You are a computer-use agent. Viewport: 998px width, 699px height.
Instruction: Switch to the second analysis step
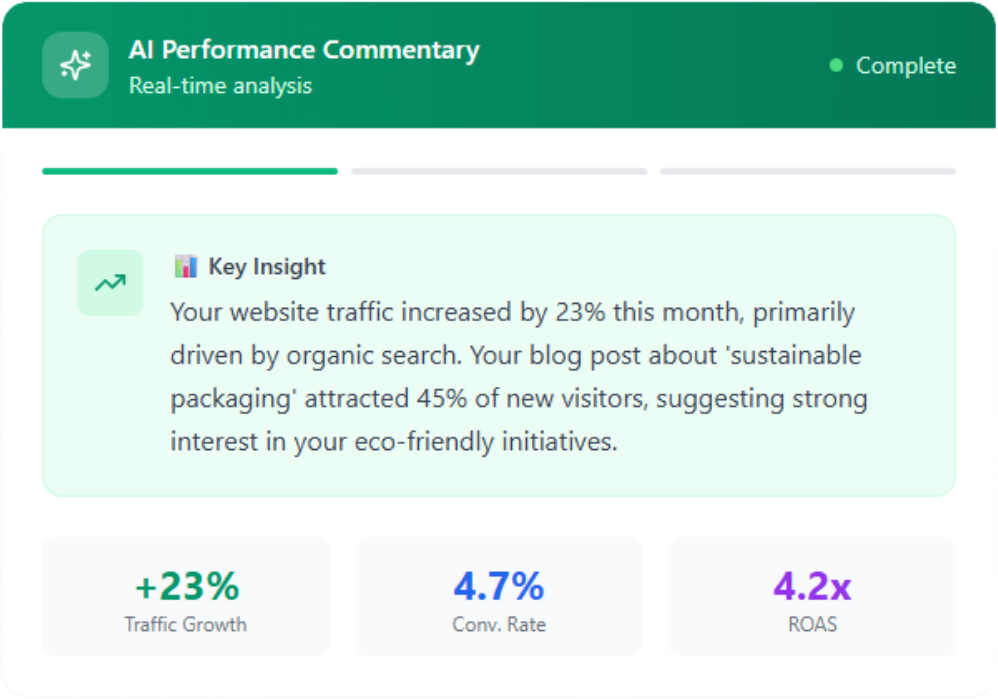click(x=499, y=172)
